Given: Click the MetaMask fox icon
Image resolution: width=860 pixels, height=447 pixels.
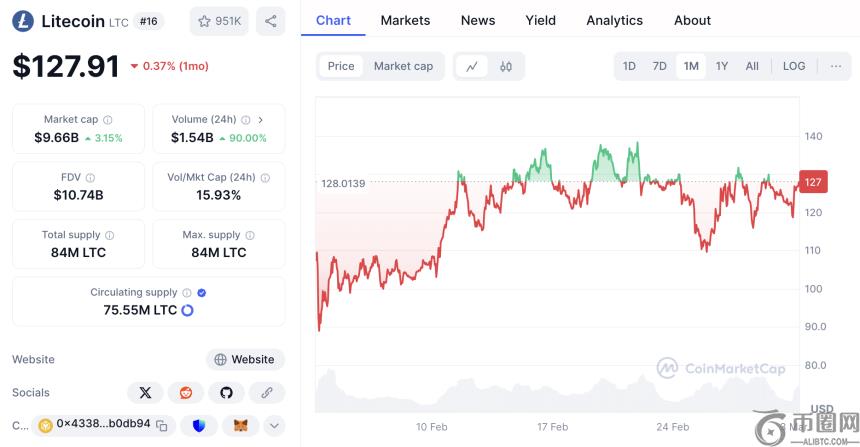Looking at the screenshot, I should coord(240,425).
